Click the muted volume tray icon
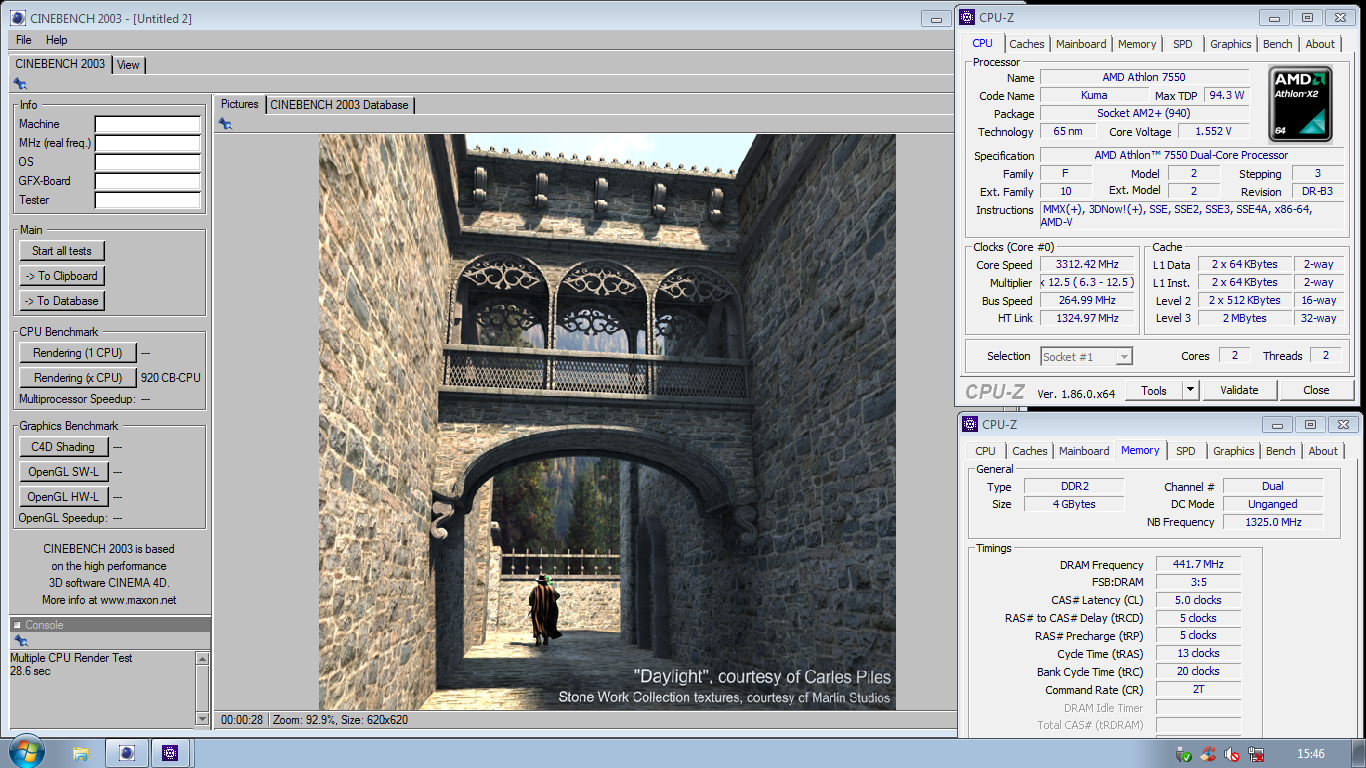The height and width of the screenshot is (768, 1366). click(1232, 754)
